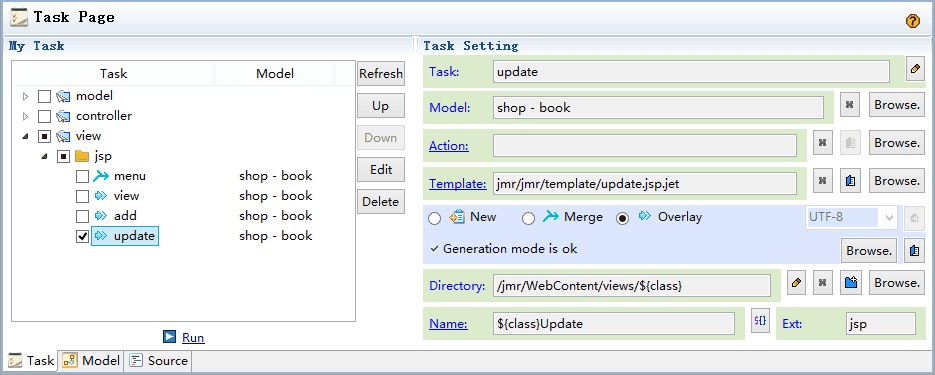Click in the Ext input field
The width and height of the screenshot is (935, 375).
pos(880,324)
